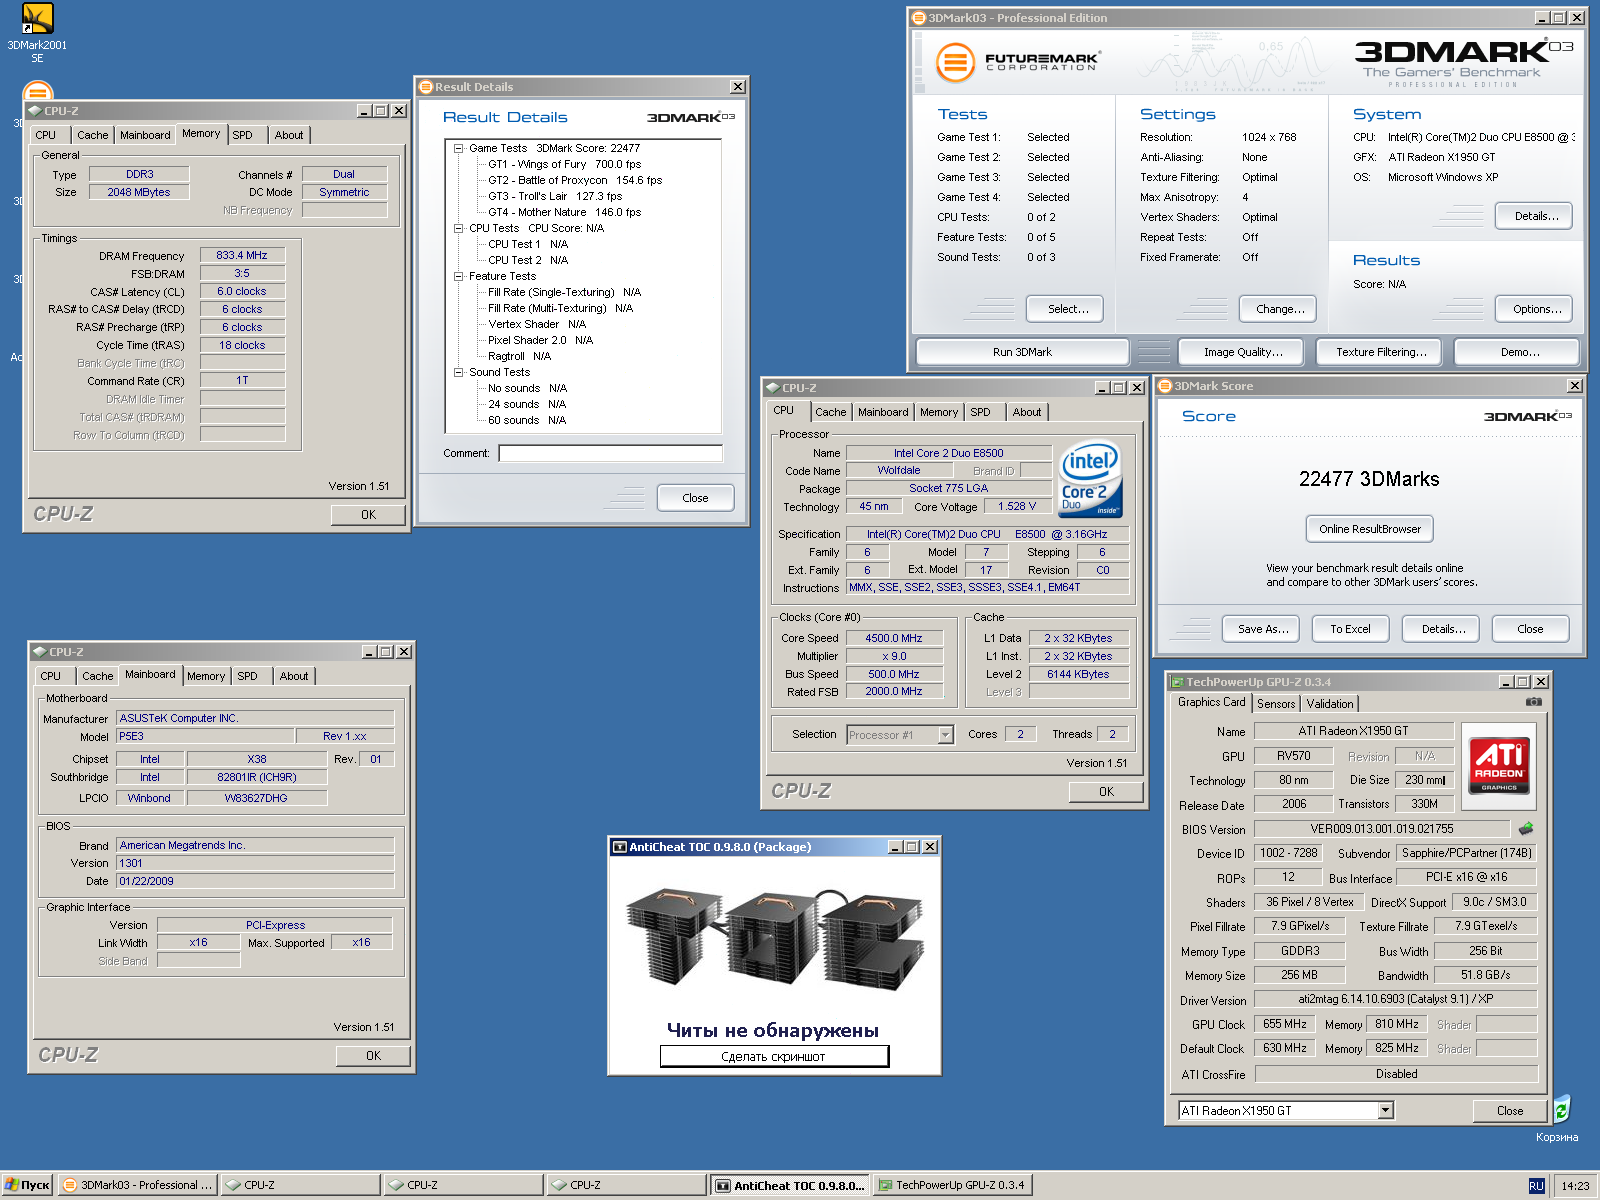Open the 3DMark2001 SE desktop shortcut
This screenshot has width=1600, height=1200.
[37, 33]
